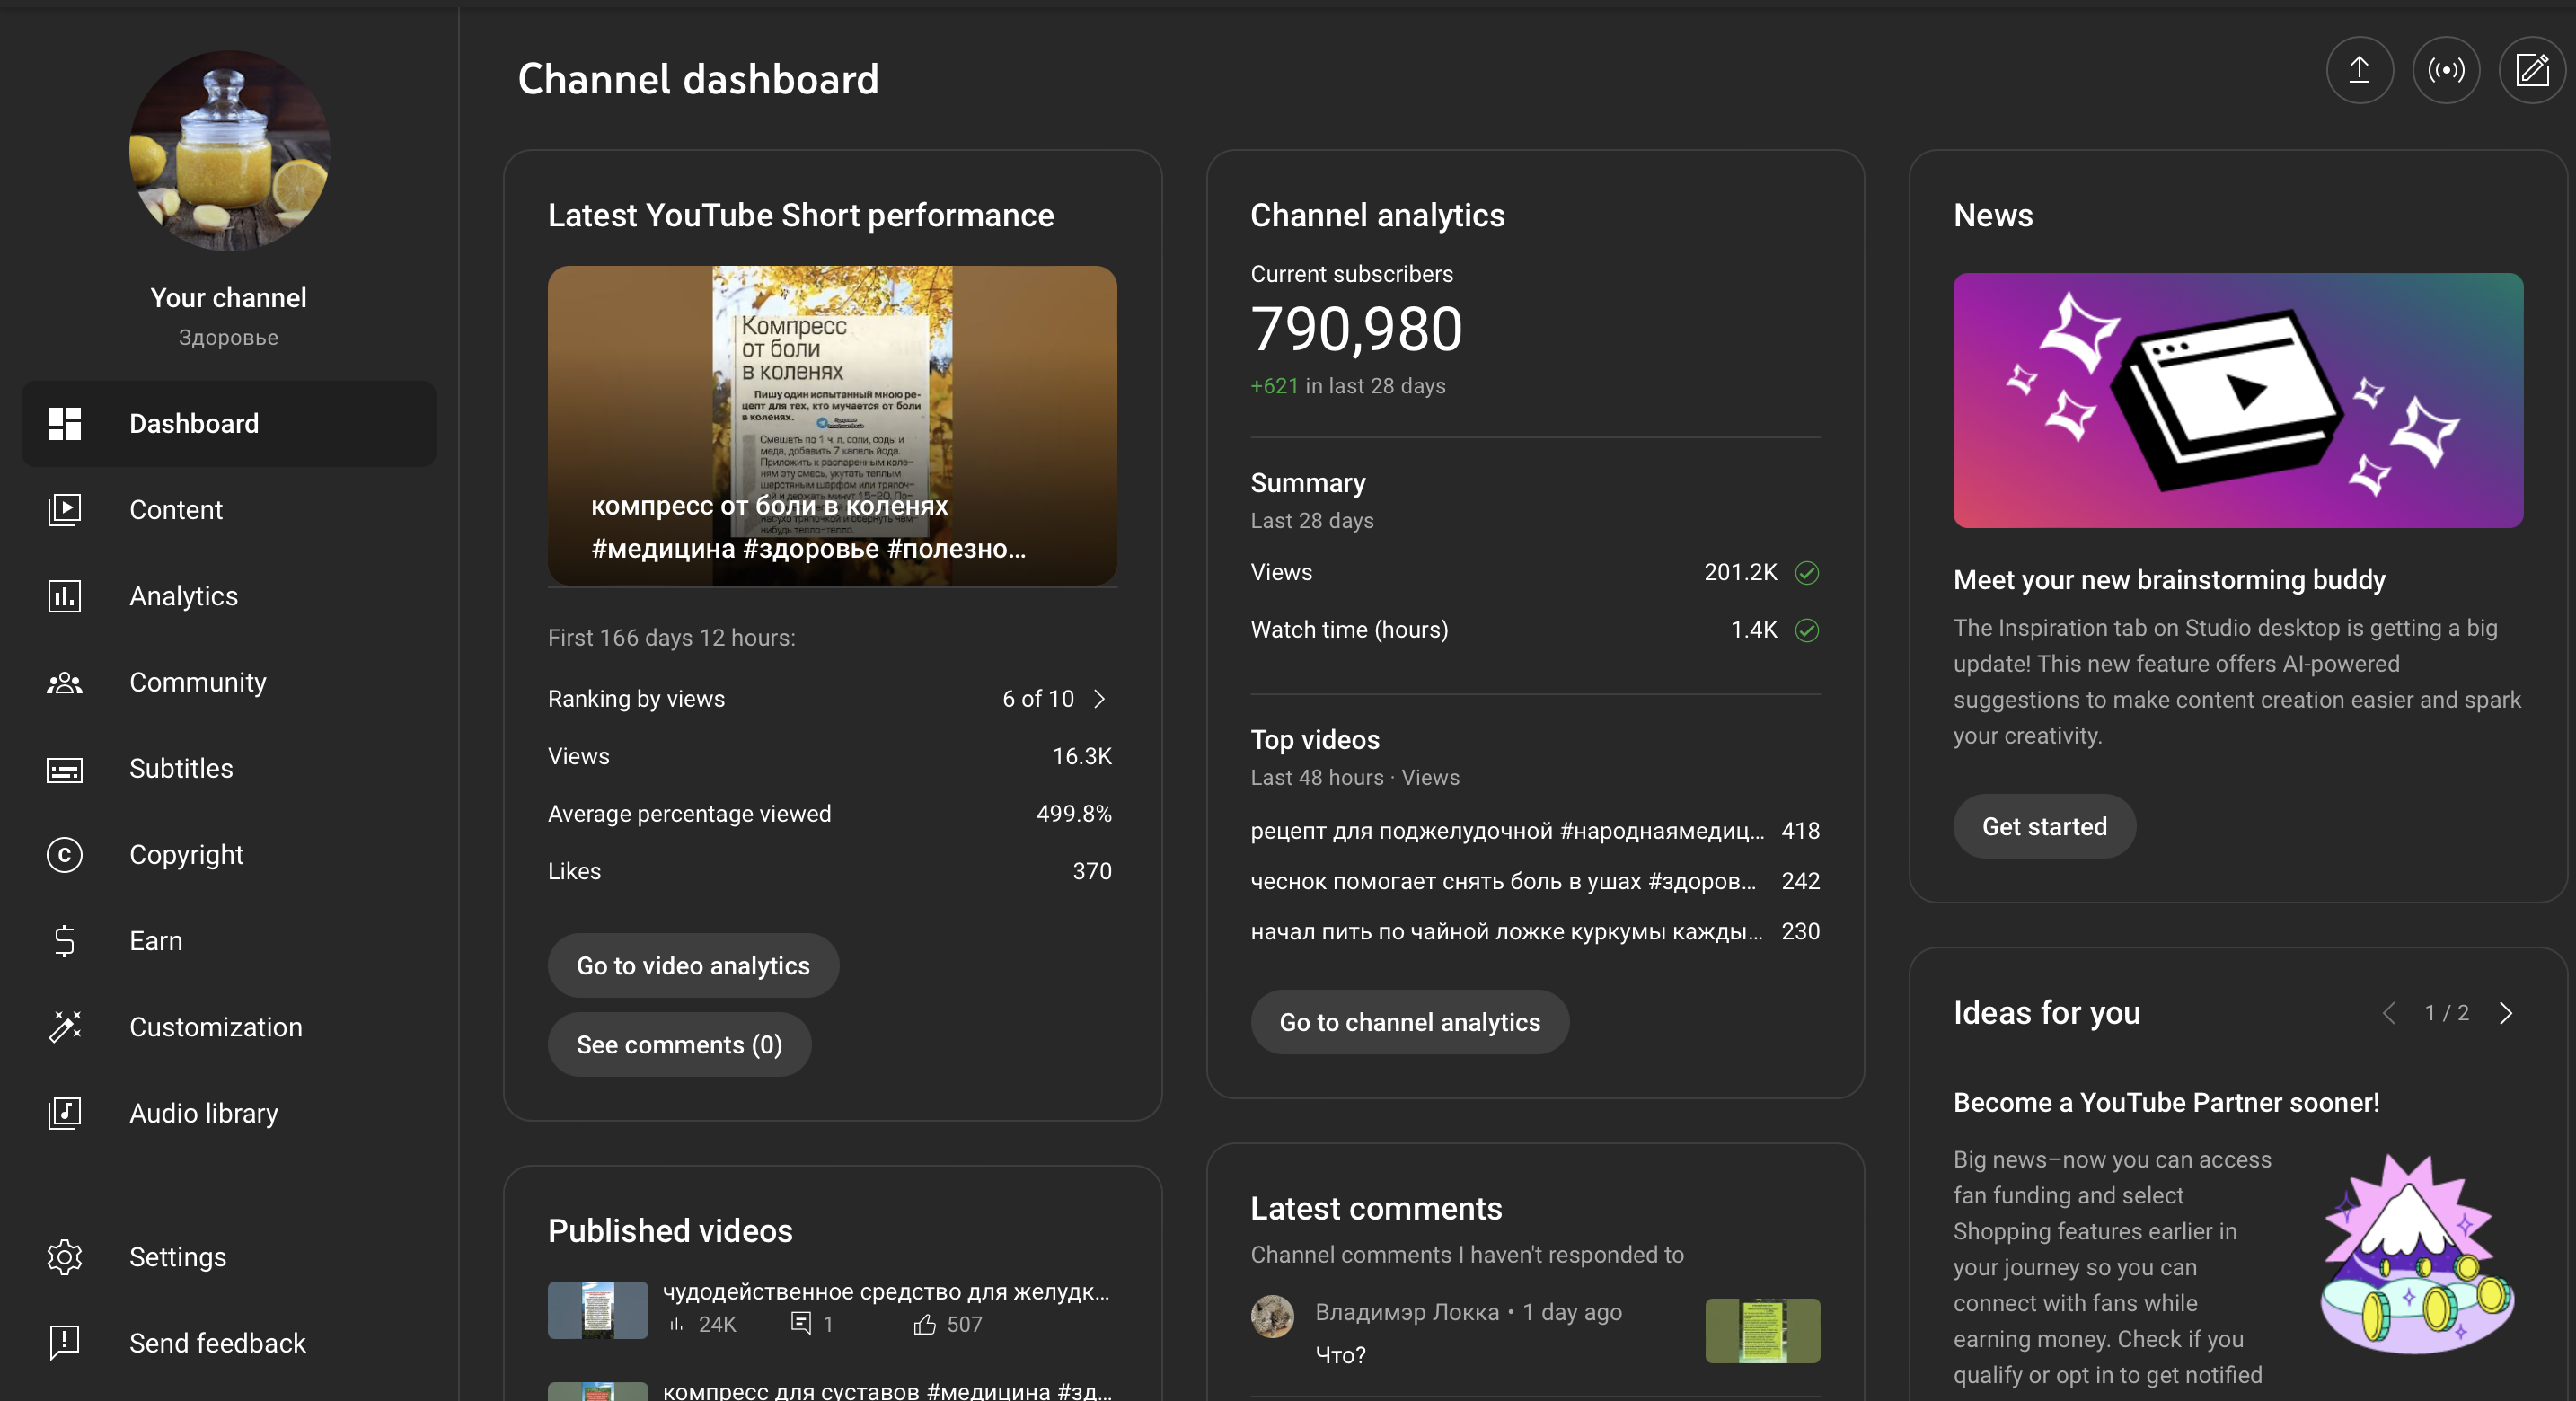Open the Dashboard menu item
The image size is (2576, 1401).
tap(229, 423)
